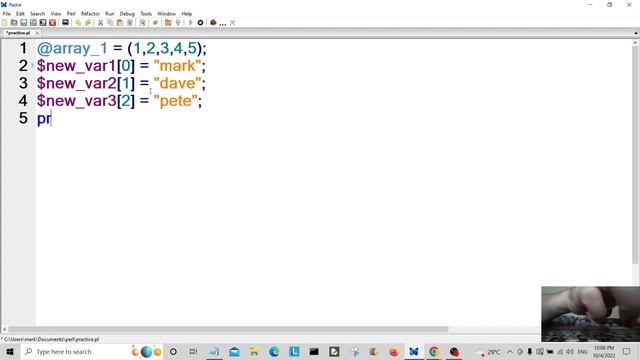Image resolution: width=640 pixels, height=360 pixels.
Task: Click the red close-file toolbar icon
Action: [52, 23]
